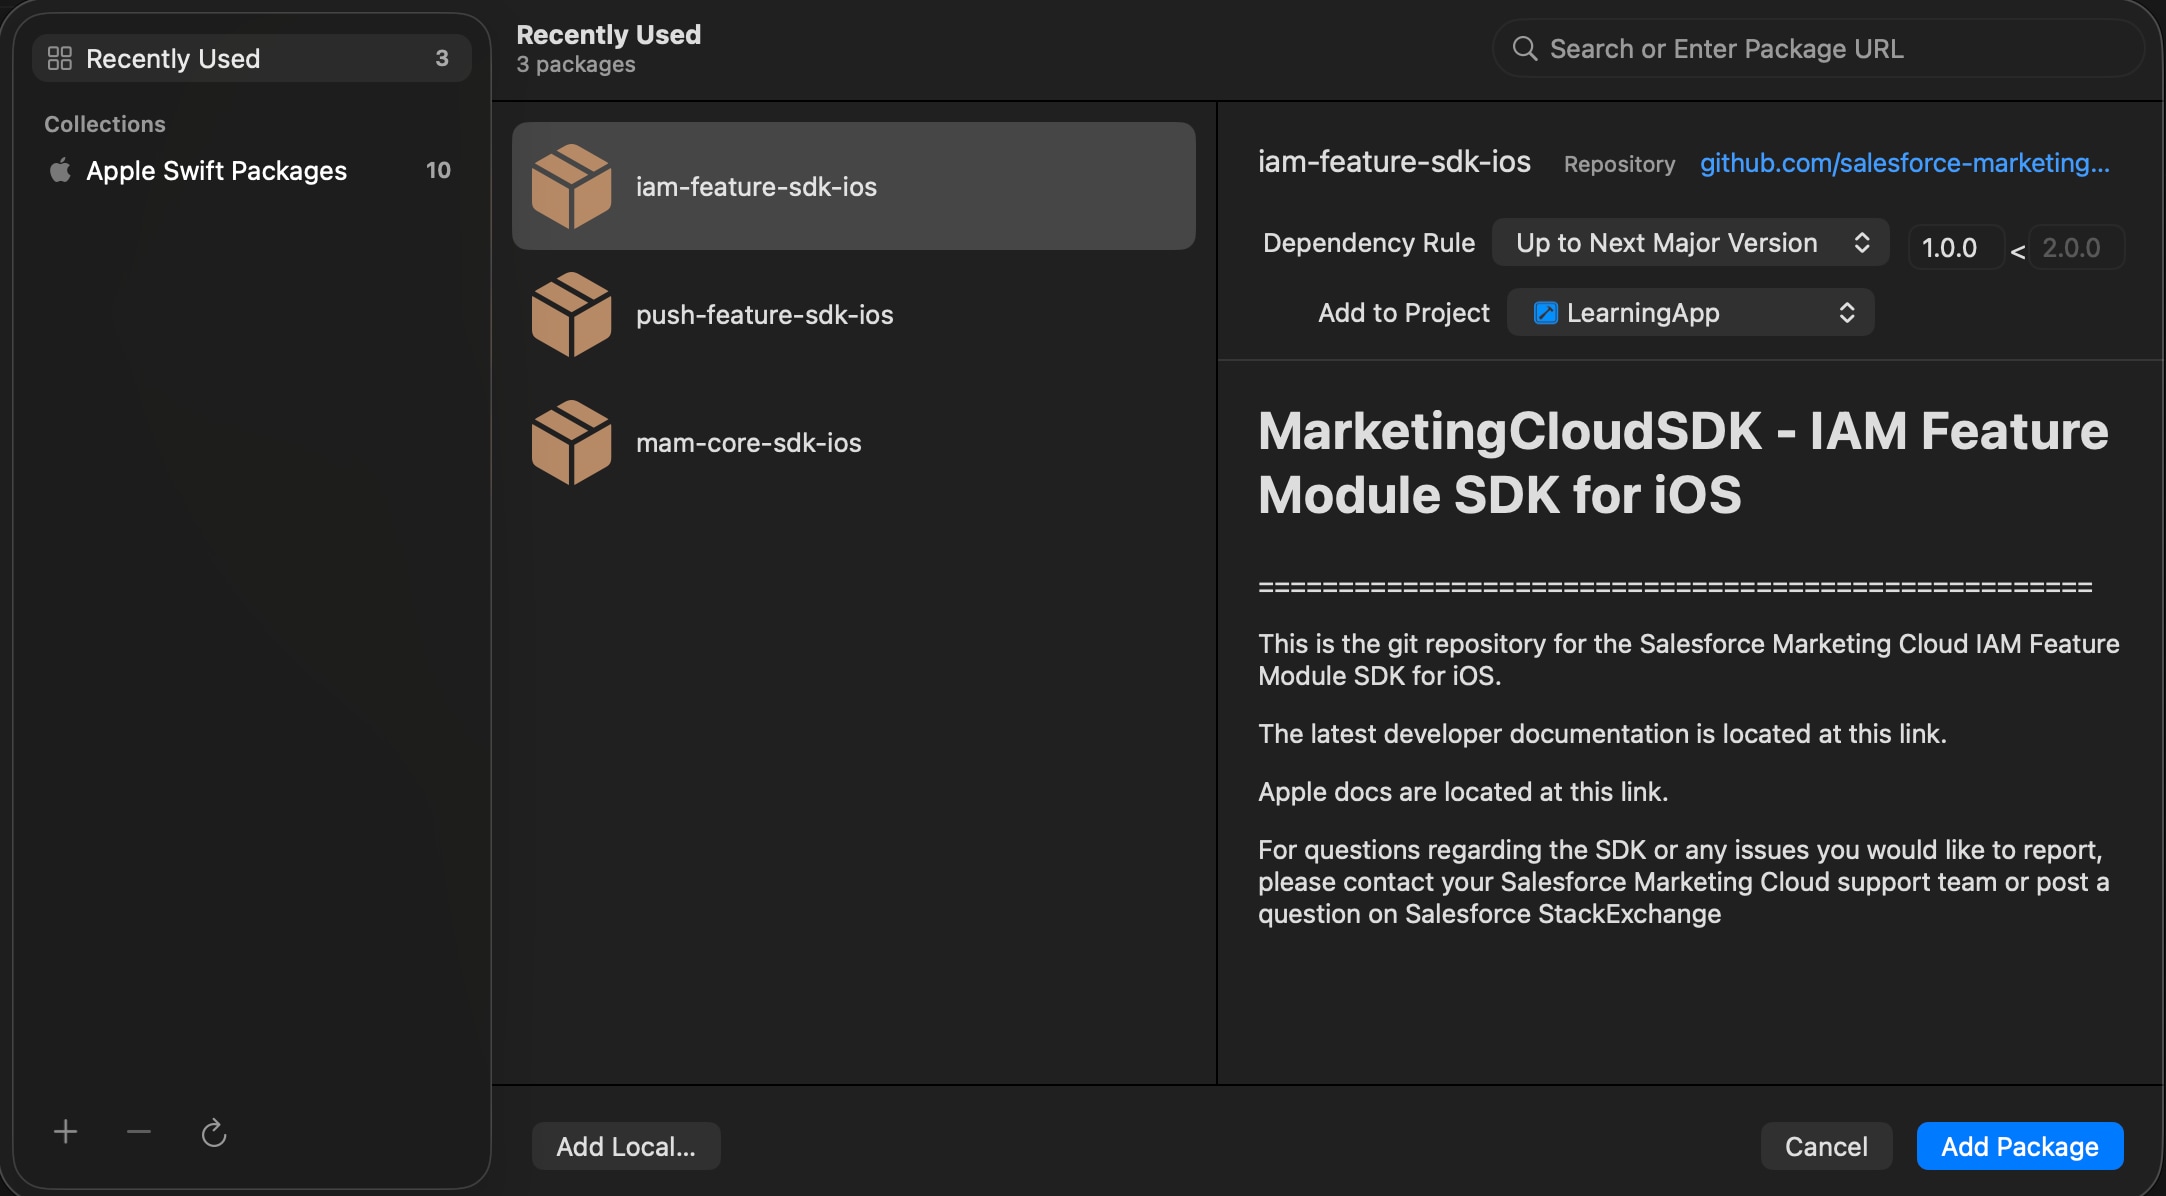Click the 1.0.0 version input field
This screenshot has height=1196, width=2166.
(1952, 247)
